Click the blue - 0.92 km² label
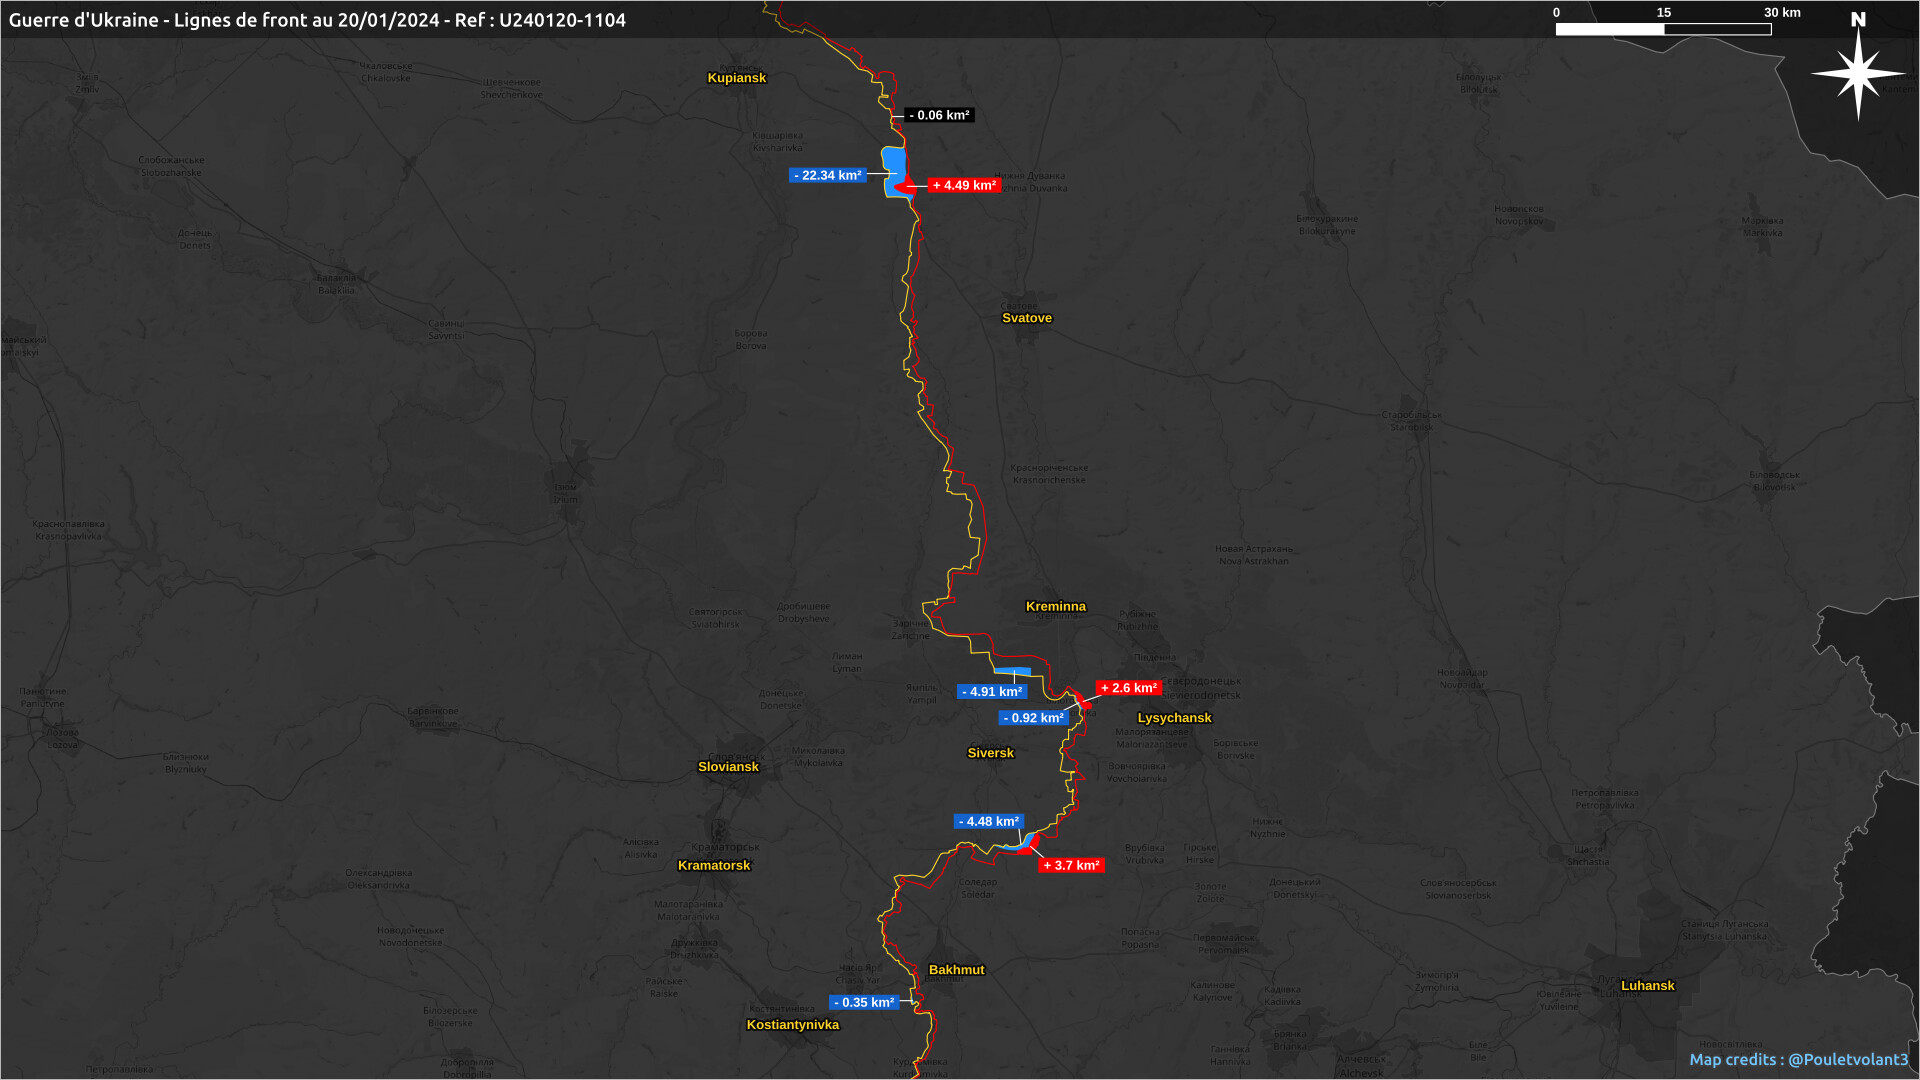The image size is (1920, 1080). (1033, 718)
